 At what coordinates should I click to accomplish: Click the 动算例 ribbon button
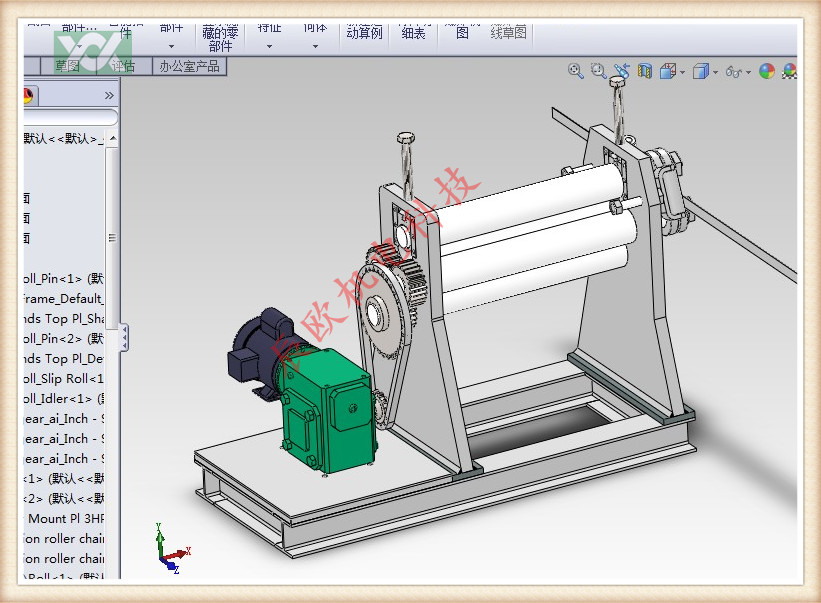click(x=364, y=32)
